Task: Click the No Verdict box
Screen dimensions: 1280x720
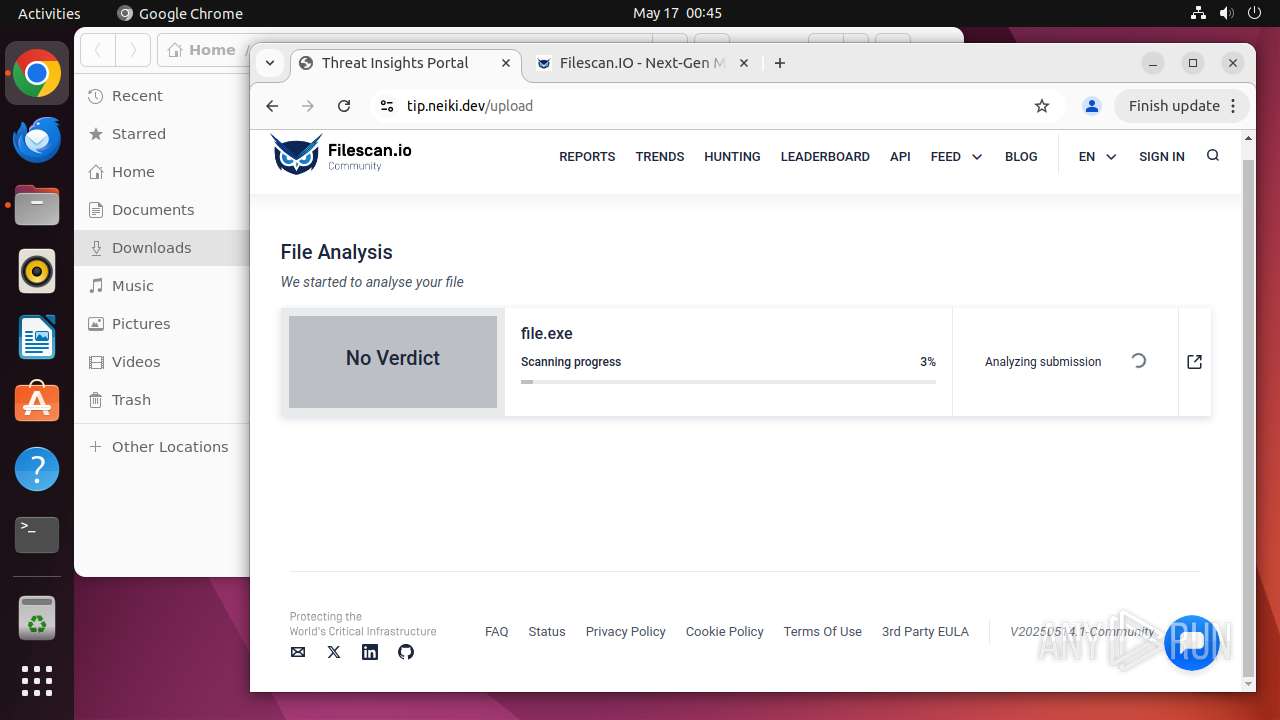Action: tap(393, 362)
